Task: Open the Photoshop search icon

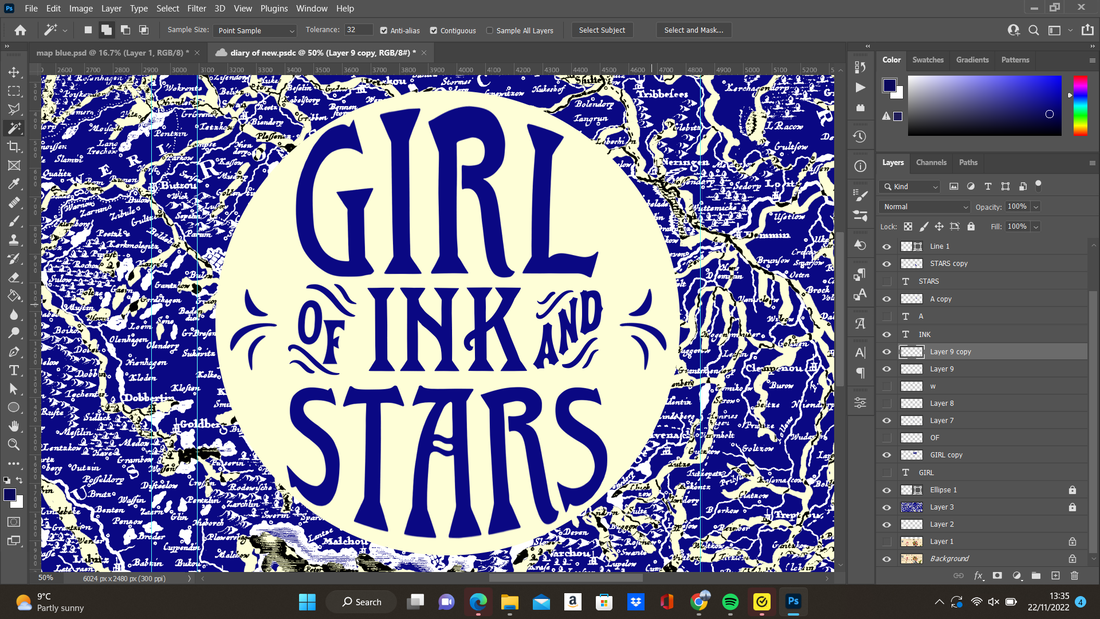Action: pos(1033,30)
